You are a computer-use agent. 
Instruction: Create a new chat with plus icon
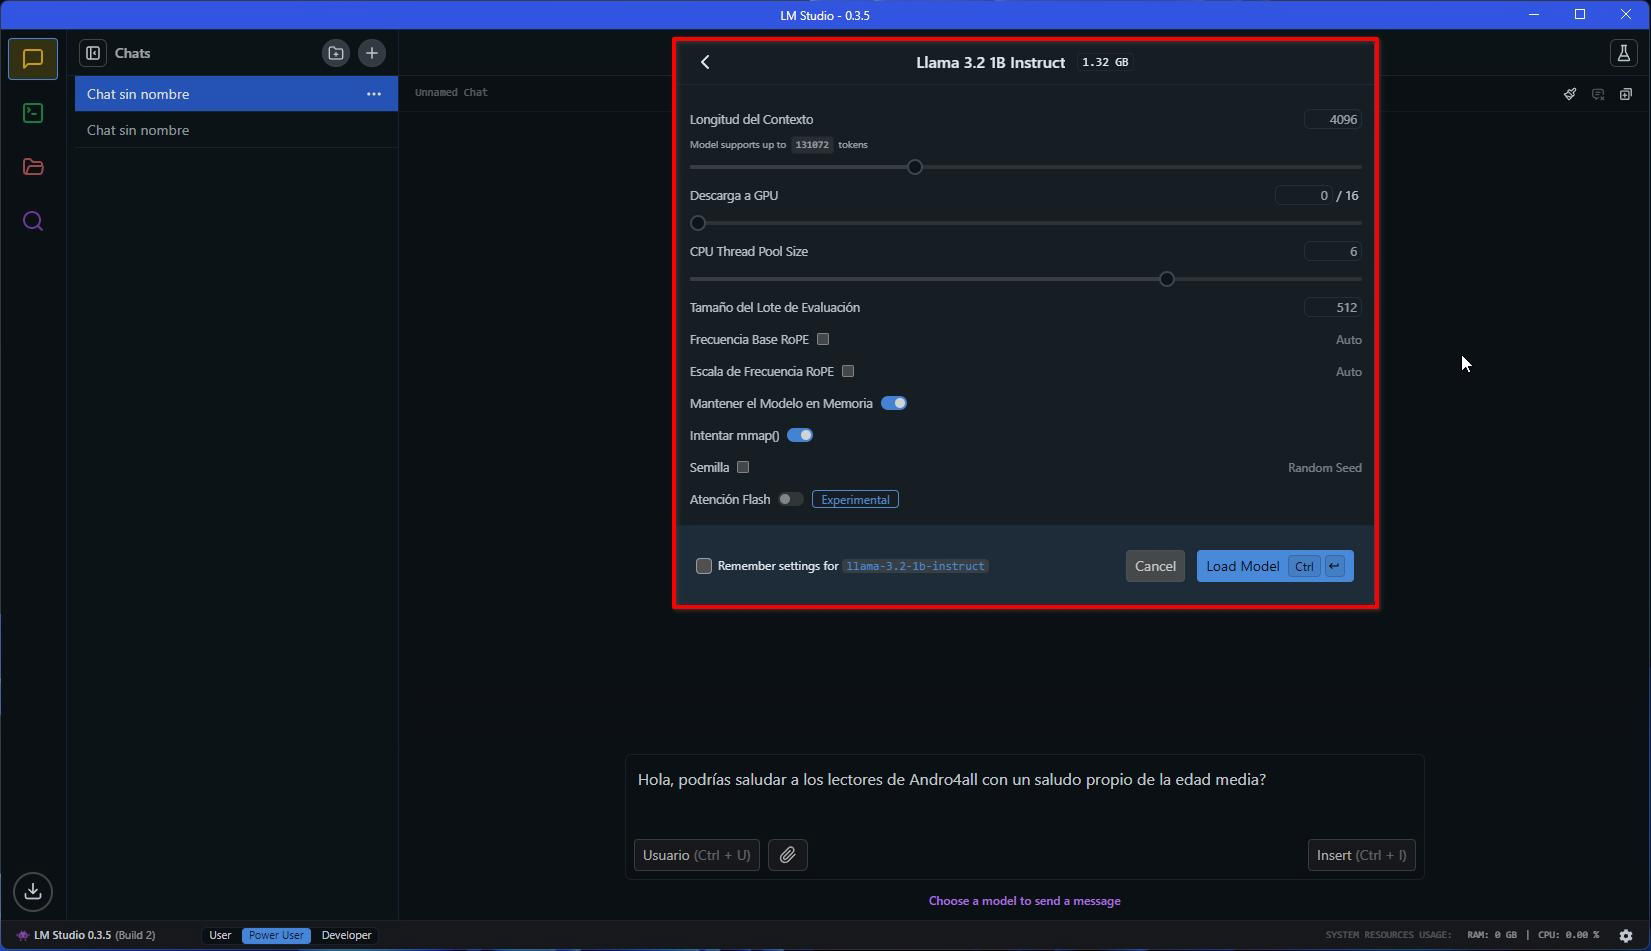click(372, 53)
